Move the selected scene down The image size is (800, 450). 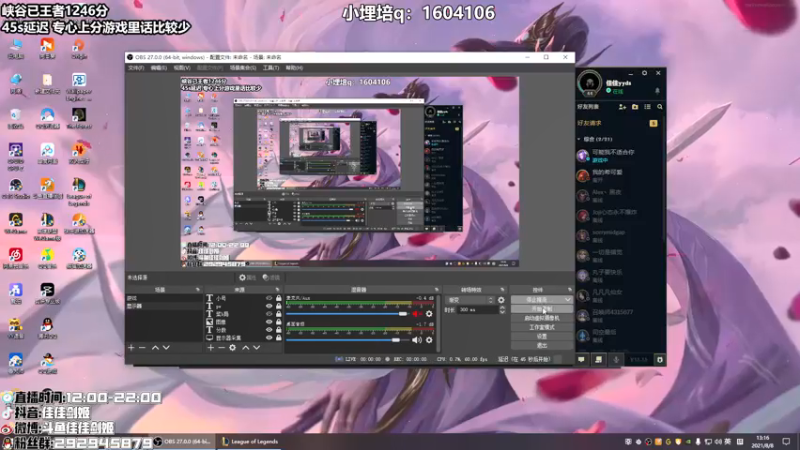(166, 347)
